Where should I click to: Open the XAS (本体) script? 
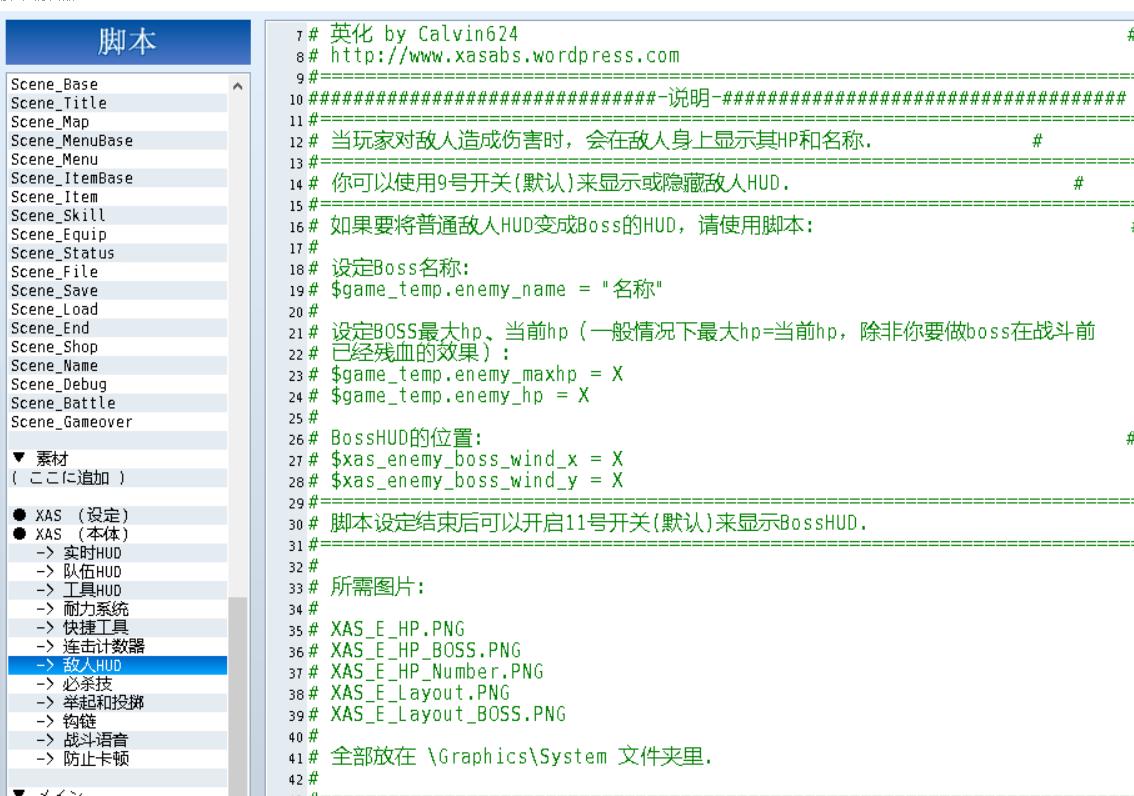coord(117,535)
